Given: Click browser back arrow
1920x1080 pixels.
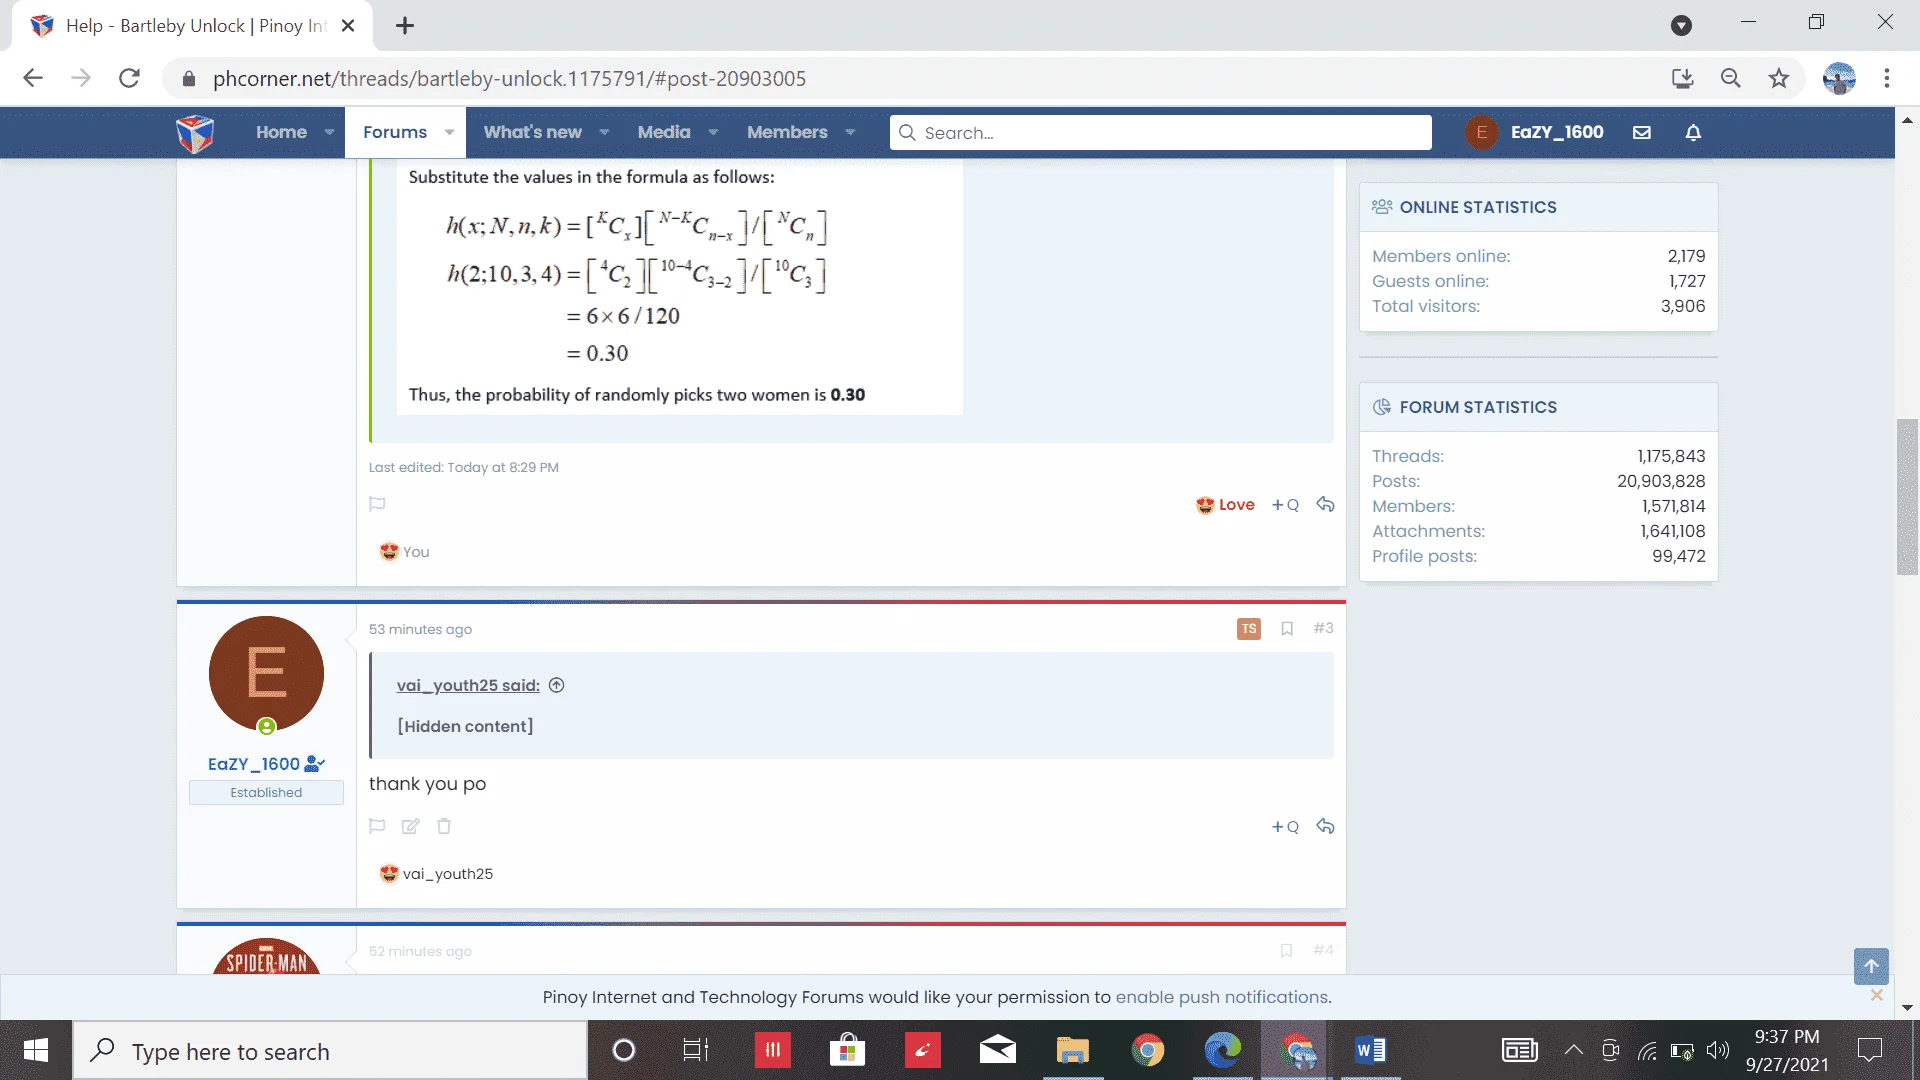Looking at the screenshot, I should [x=33, y=78].
